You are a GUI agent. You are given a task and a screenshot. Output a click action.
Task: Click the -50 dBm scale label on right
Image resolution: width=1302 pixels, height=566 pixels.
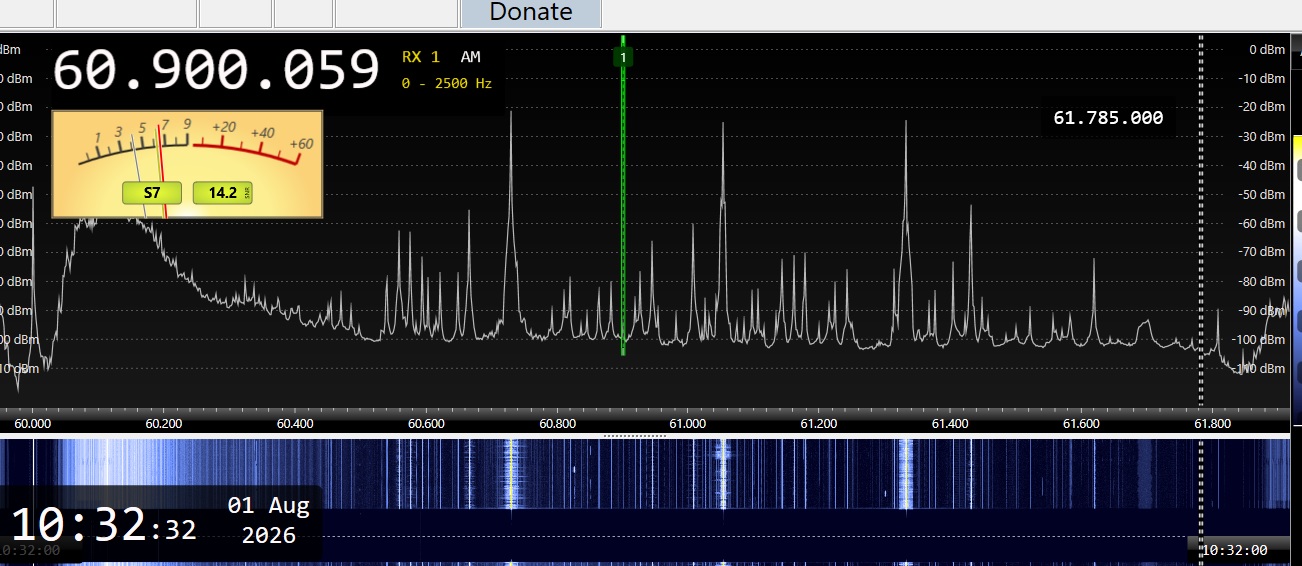point(1264,195)
